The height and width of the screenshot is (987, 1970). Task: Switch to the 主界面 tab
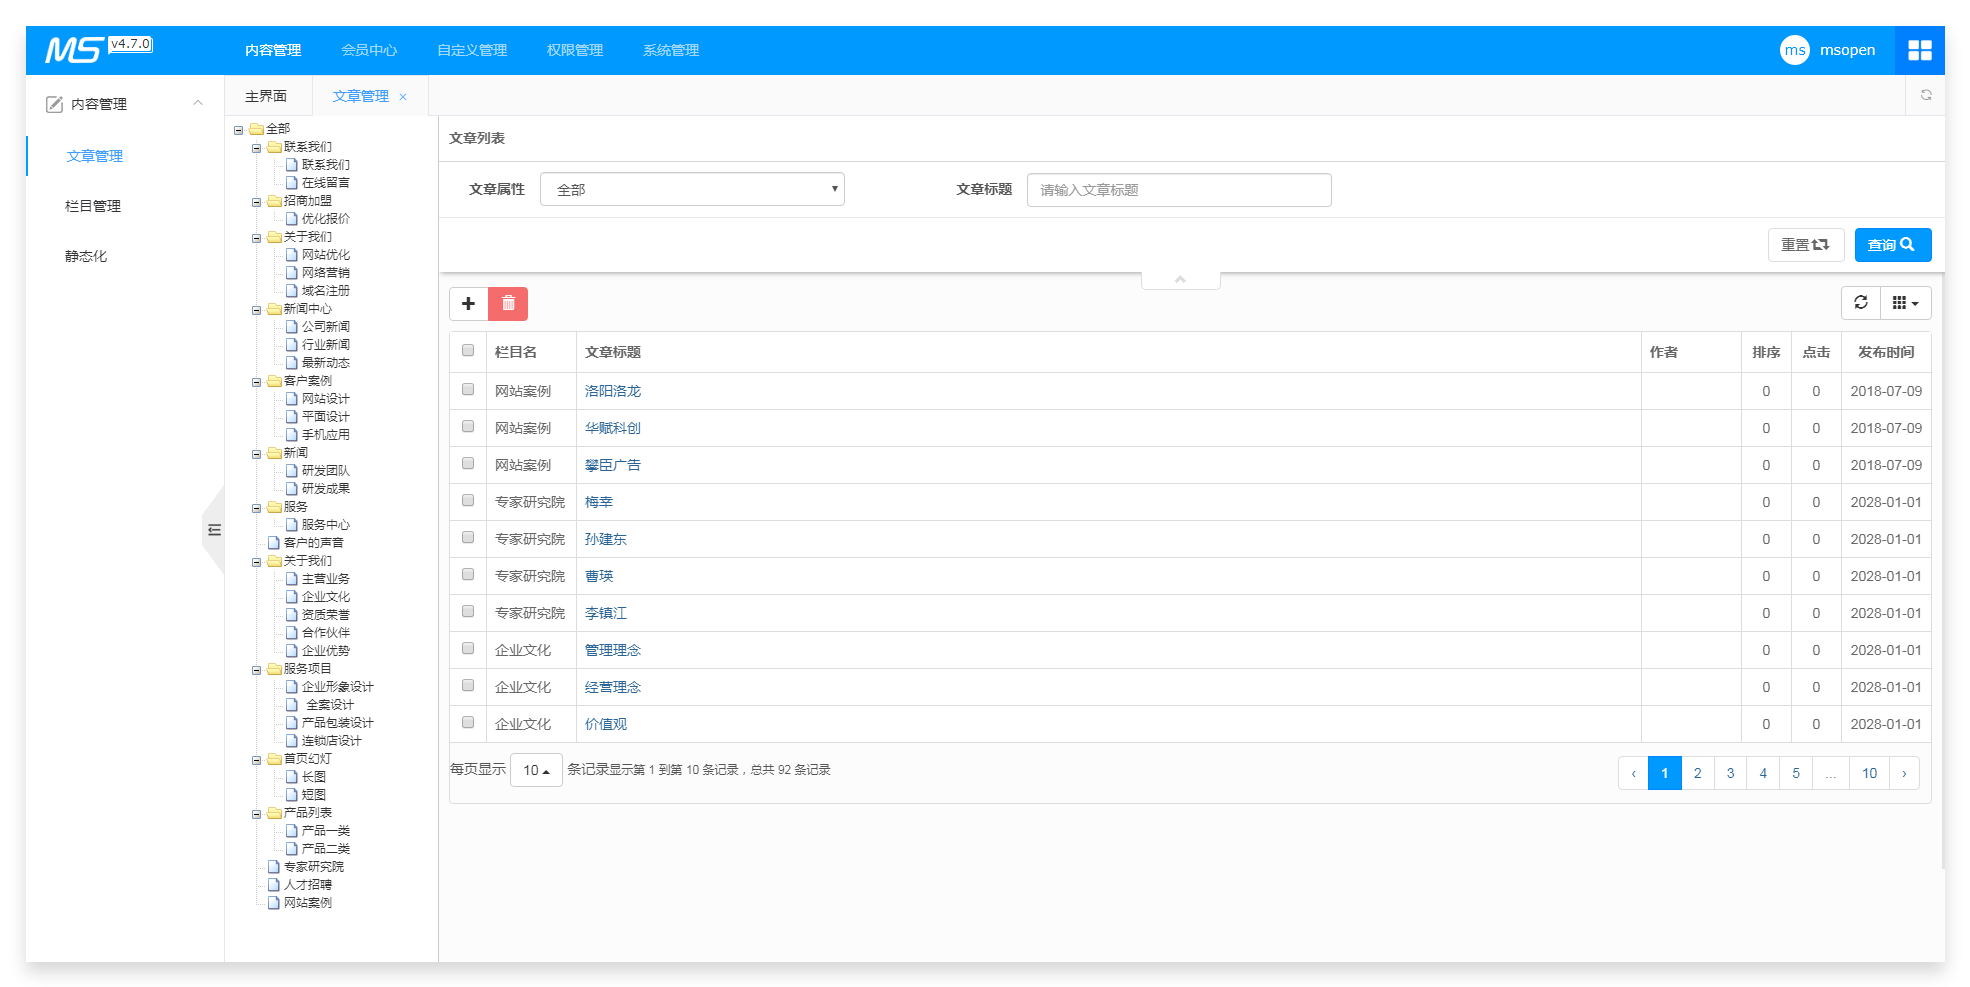pyautogui.click(x=266, y=96)
